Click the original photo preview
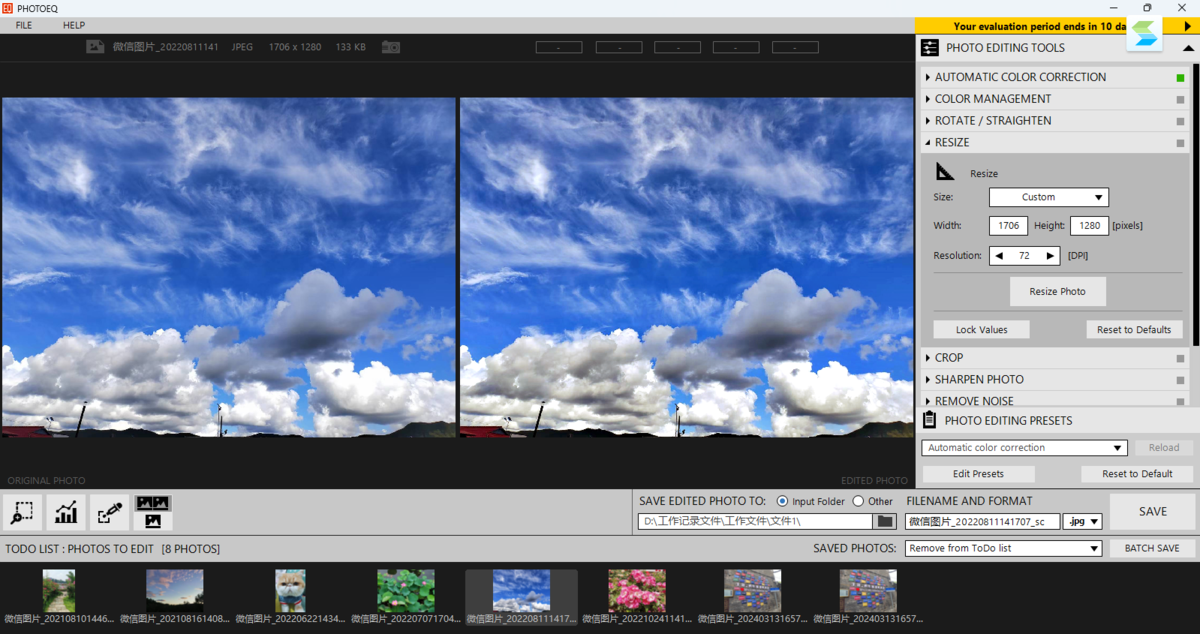Screen dimensions: 1200x634 pos(229,267)
